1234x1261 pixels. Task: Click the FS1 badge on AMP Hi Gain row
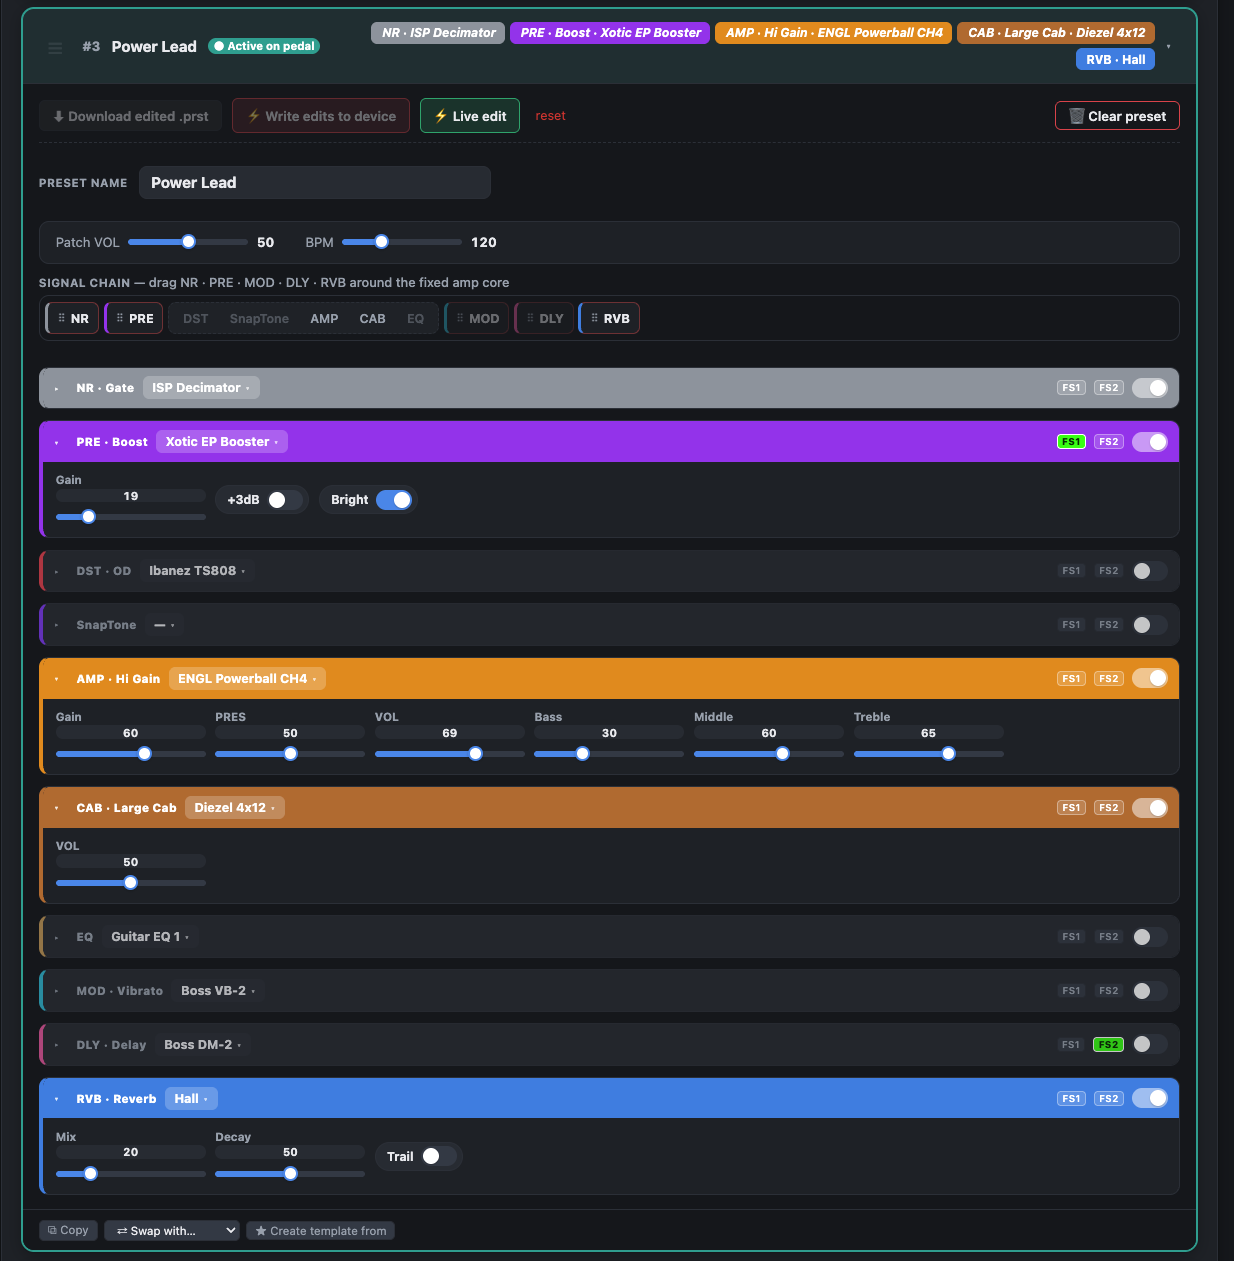pyautogui.click(x=1071, y=679)
